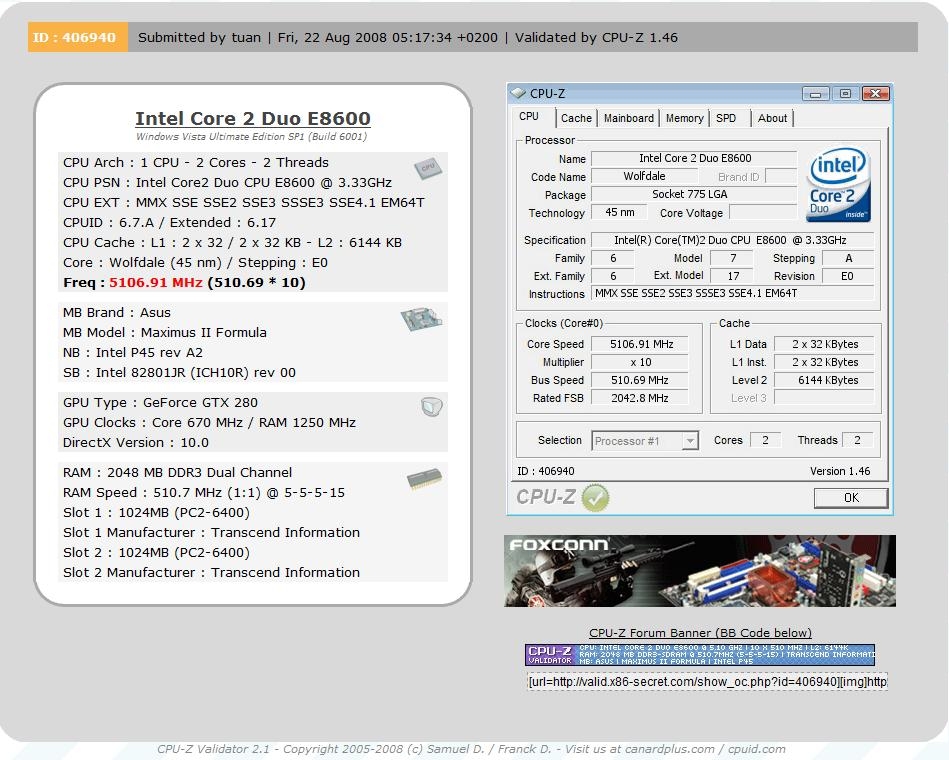Click the GPU Type : GeForce GTX 280 line
Screen dimensions: 949x760
point(160,403)
